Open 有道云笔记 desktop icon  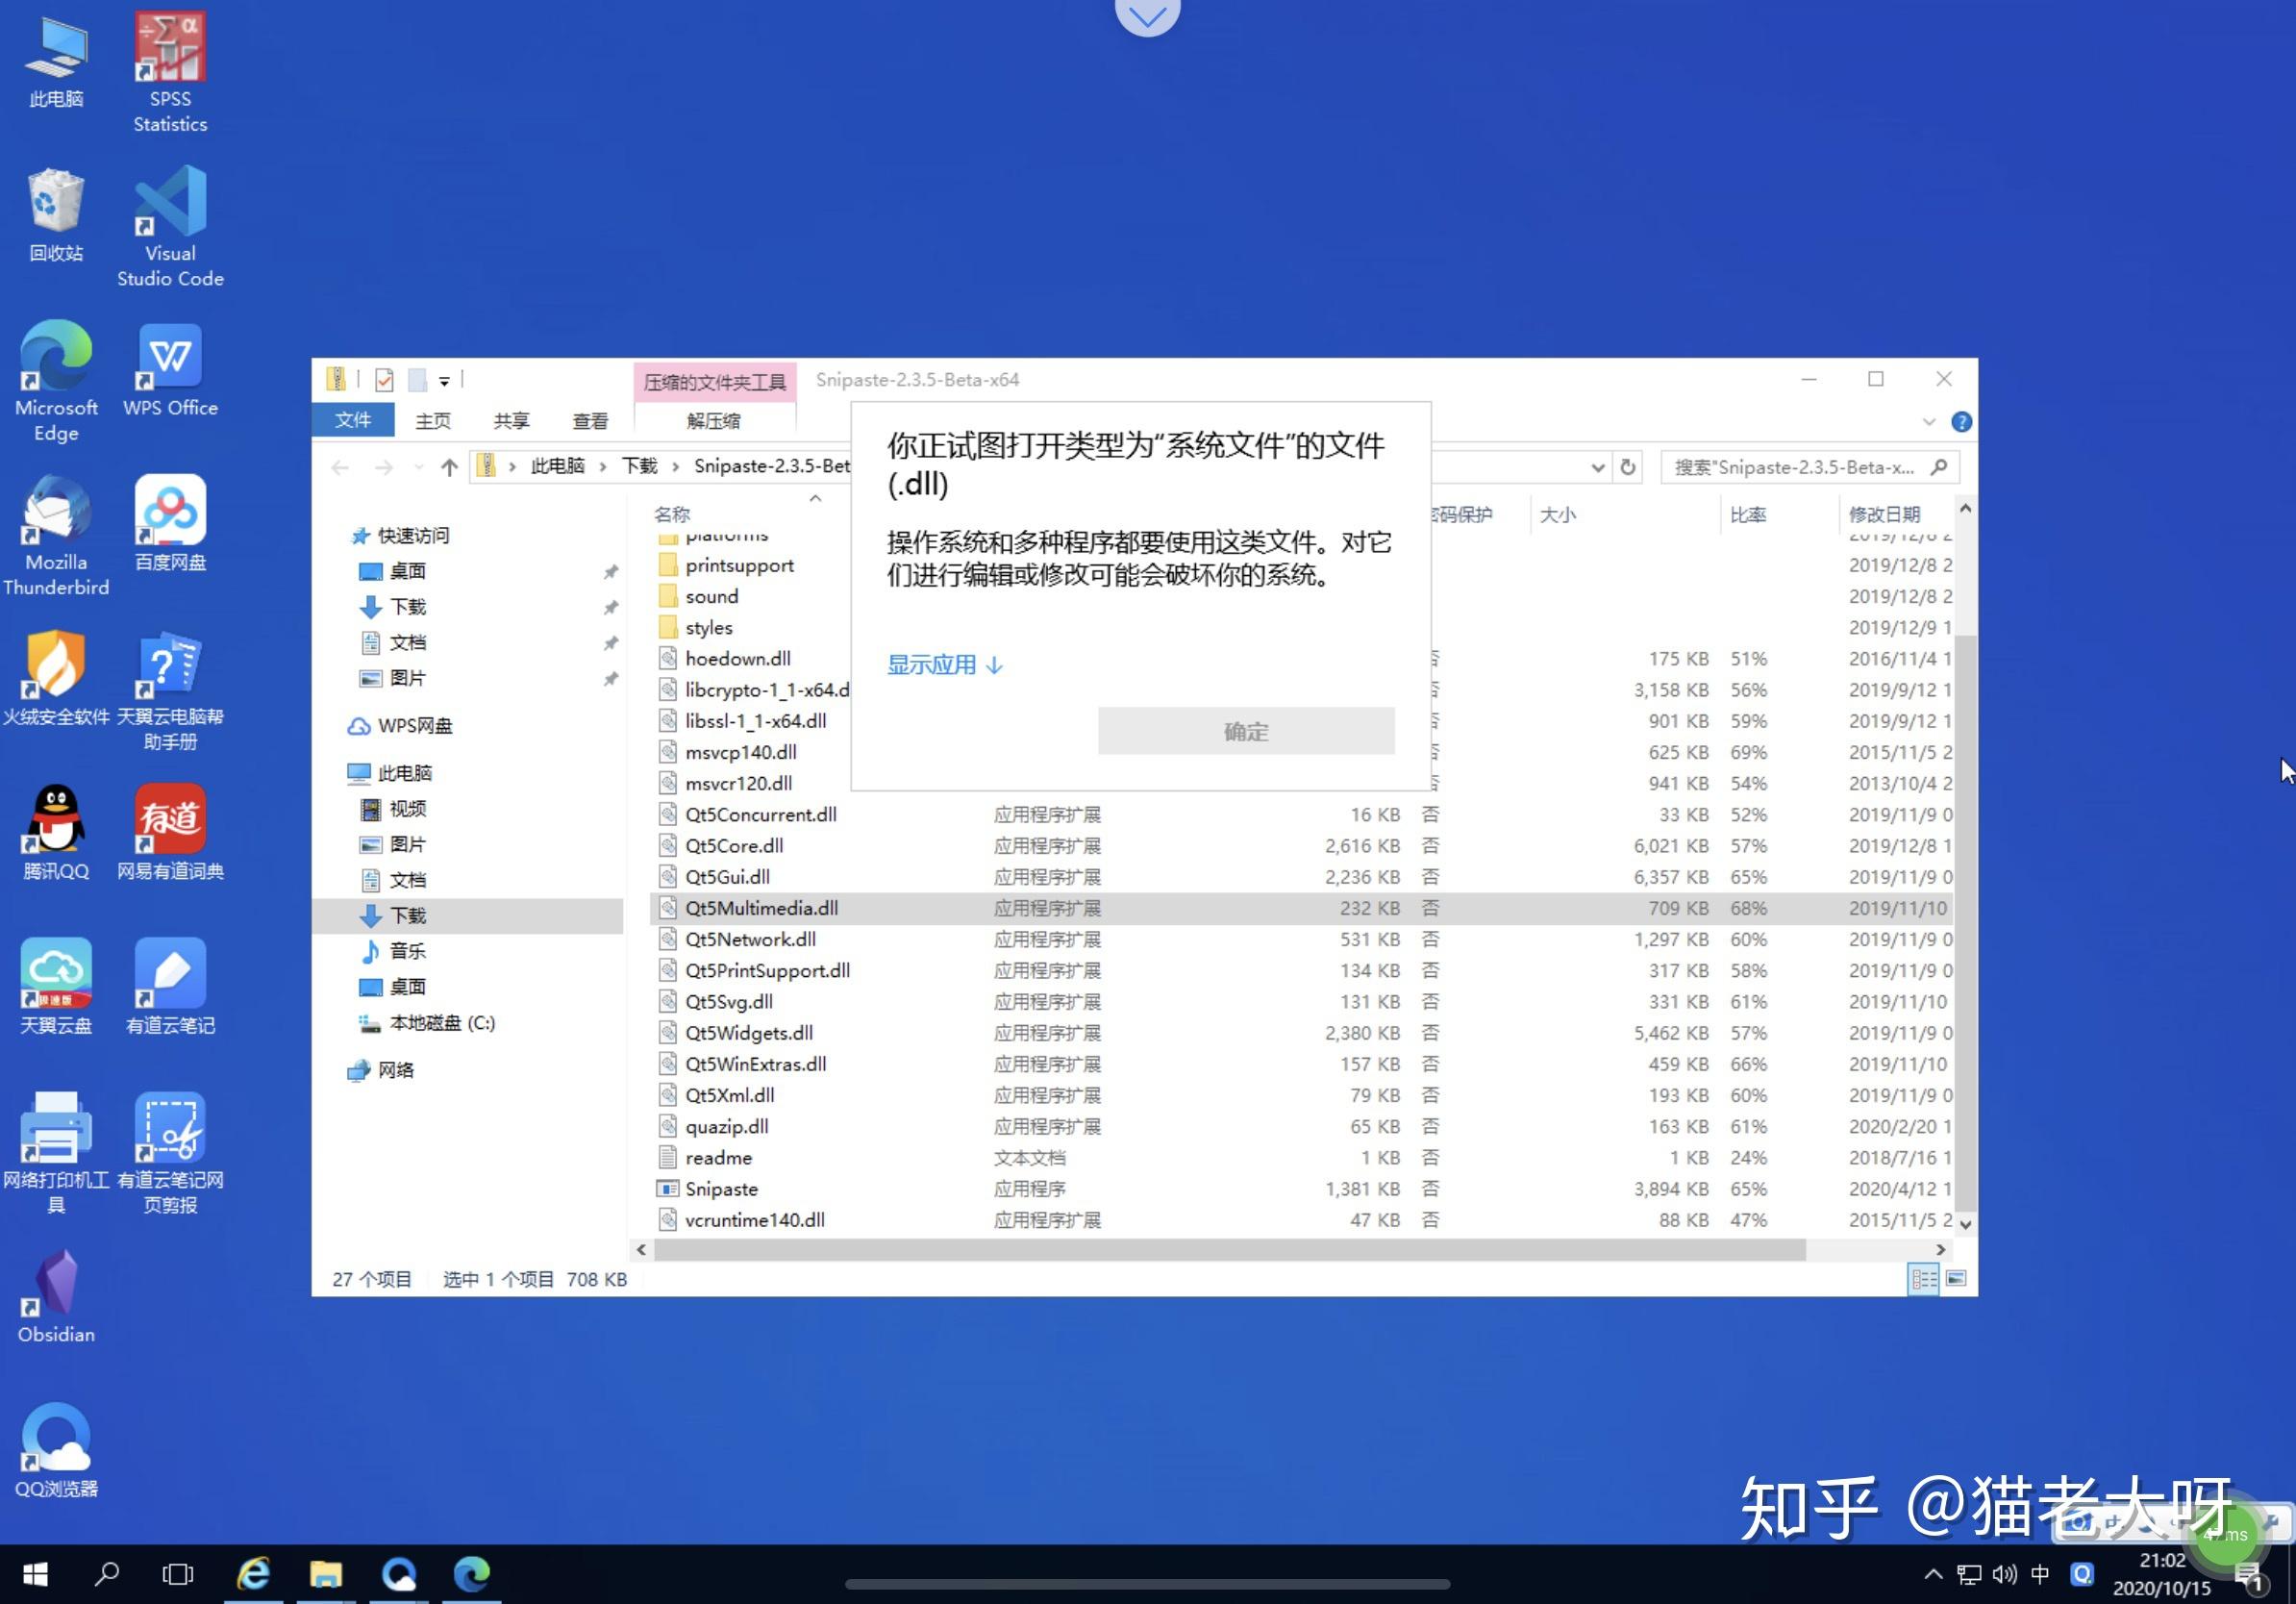tap(170, 987)
